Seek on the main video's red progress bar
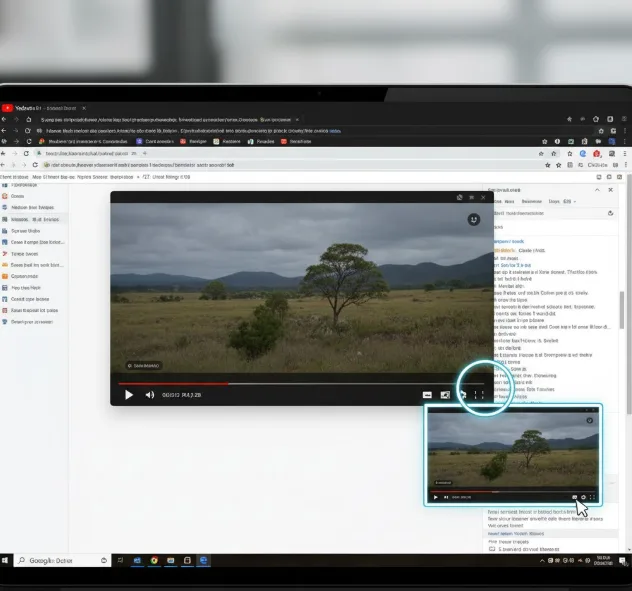 pos(200,383)
